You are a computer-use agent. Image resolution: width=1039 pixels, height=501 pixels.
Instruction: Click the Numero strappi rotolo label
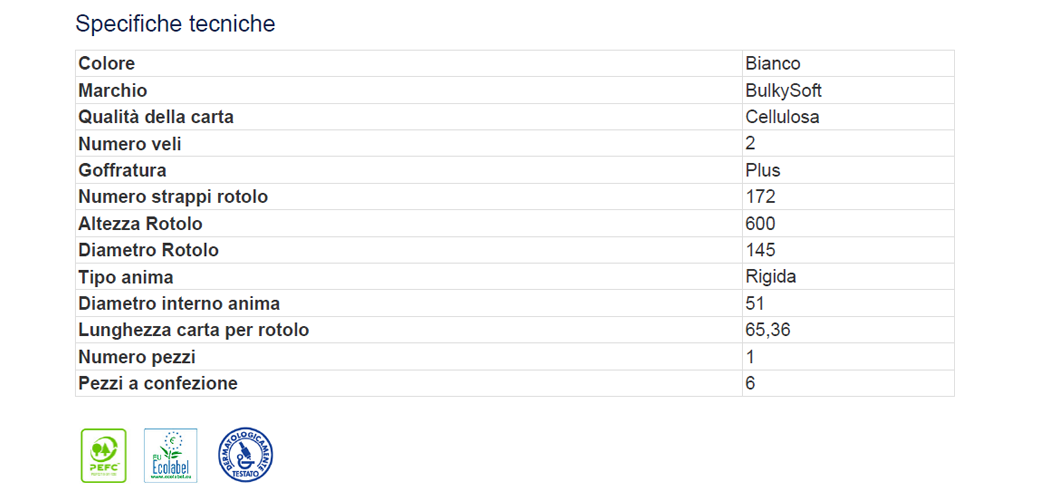coord(173,197)
